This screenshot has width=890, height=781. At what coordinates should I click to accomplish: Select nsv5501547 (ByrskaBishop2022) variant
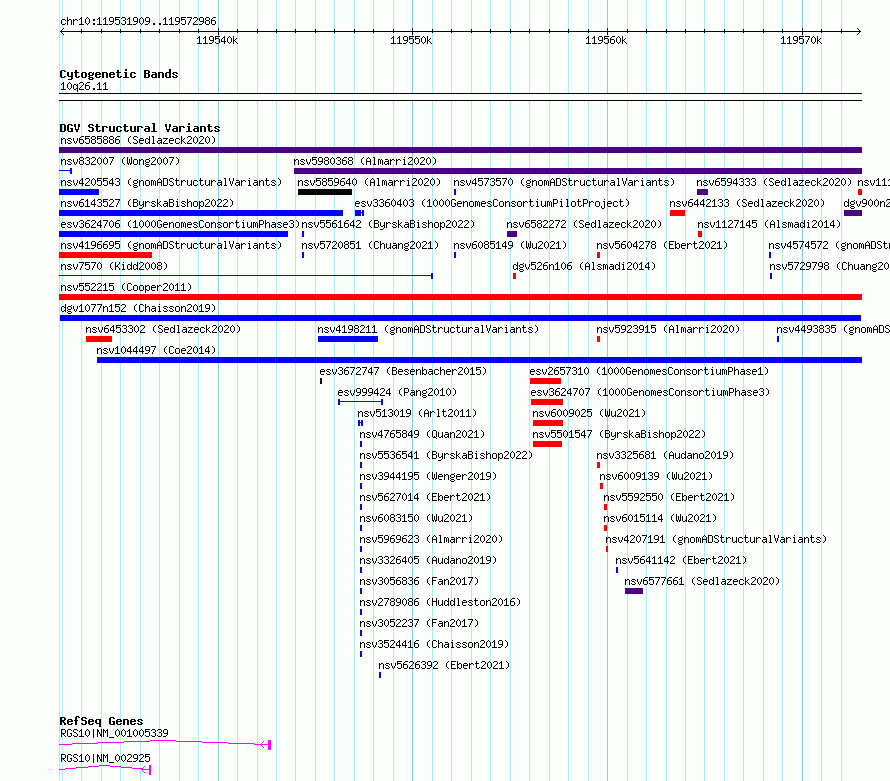pos(619,434)
